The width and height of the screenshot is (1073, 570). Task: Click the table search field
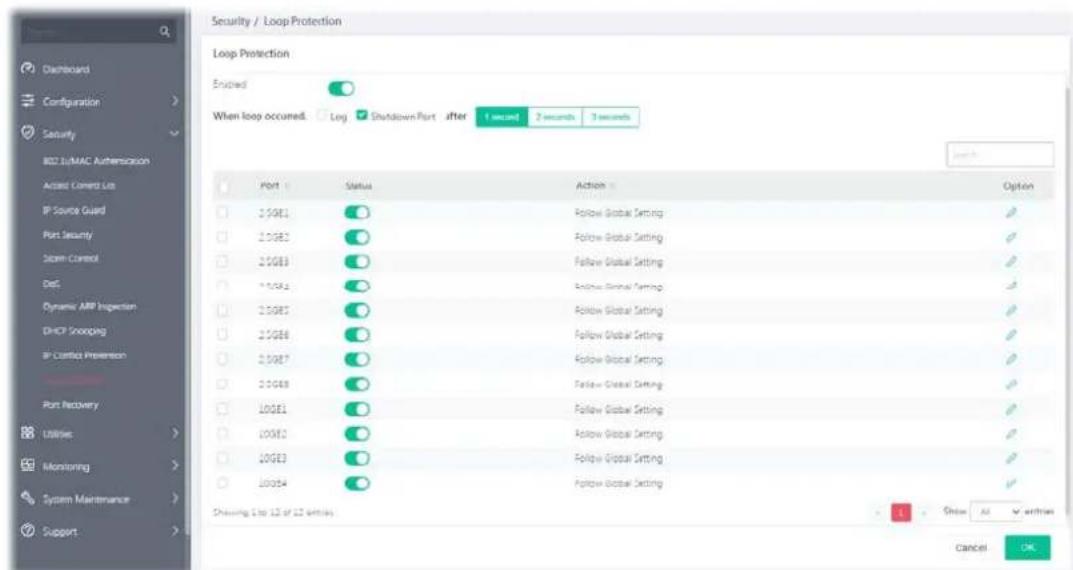coord(1000,155)
